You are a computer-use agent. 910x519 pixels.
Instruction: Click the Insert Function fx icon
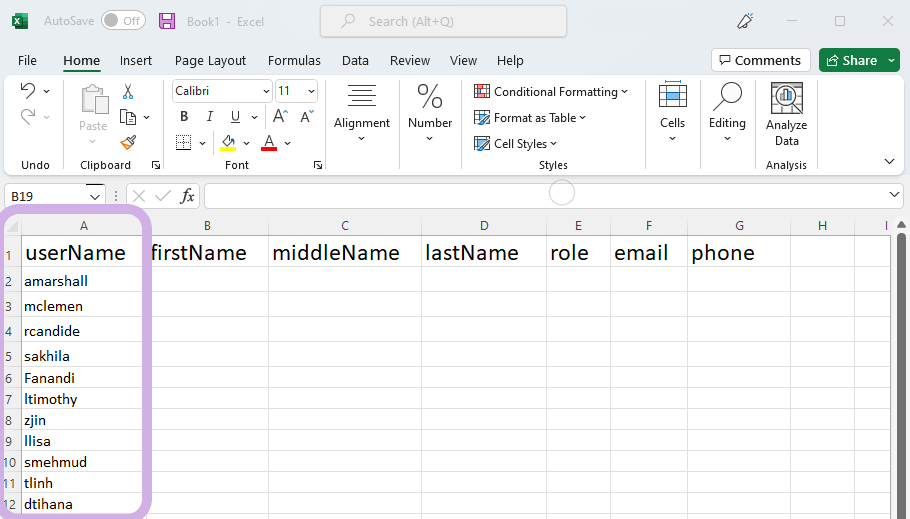(x=187, y=196)
